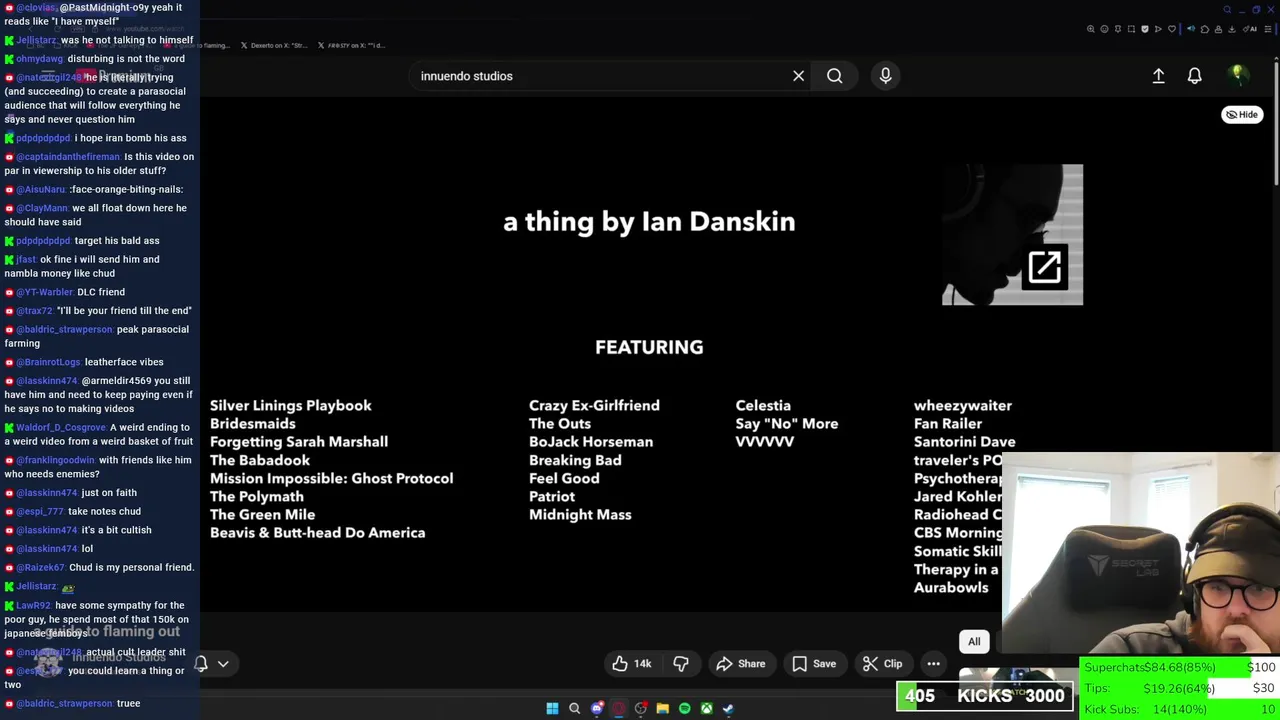Open Steam from taskbar
1280x720 pixels.
[x=728, y=708]
